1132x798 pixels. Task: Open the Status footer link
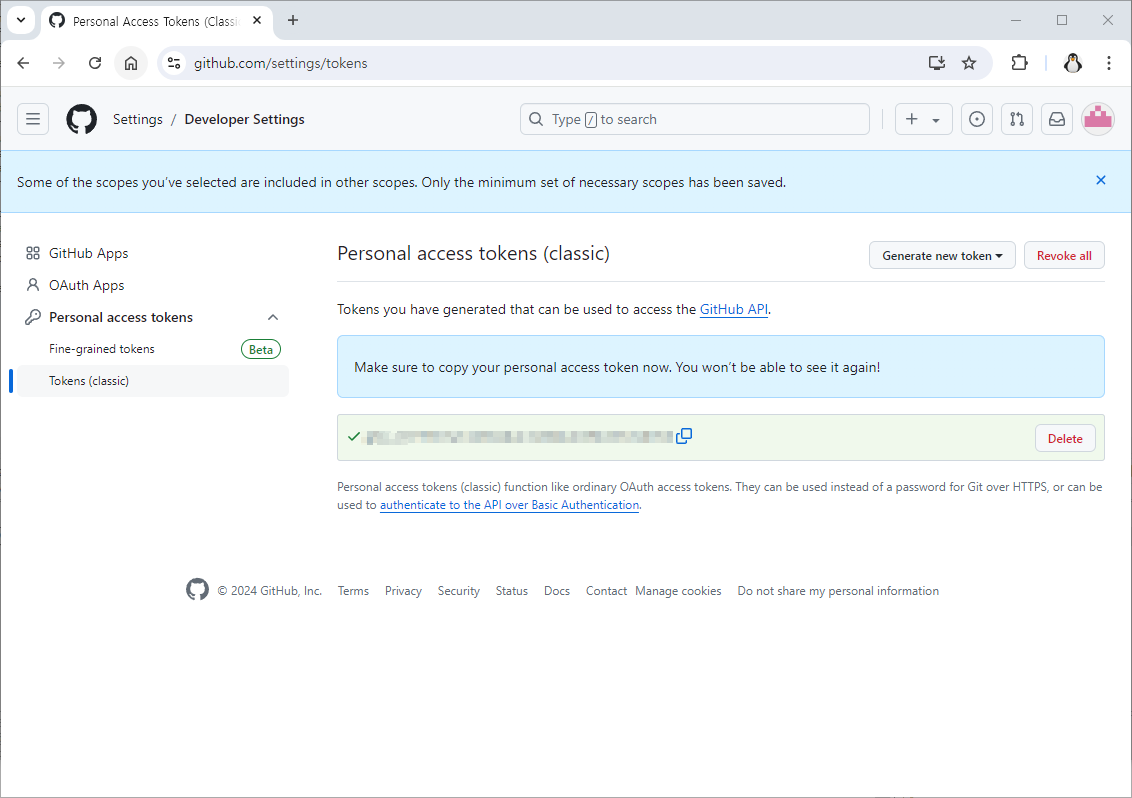511,591
